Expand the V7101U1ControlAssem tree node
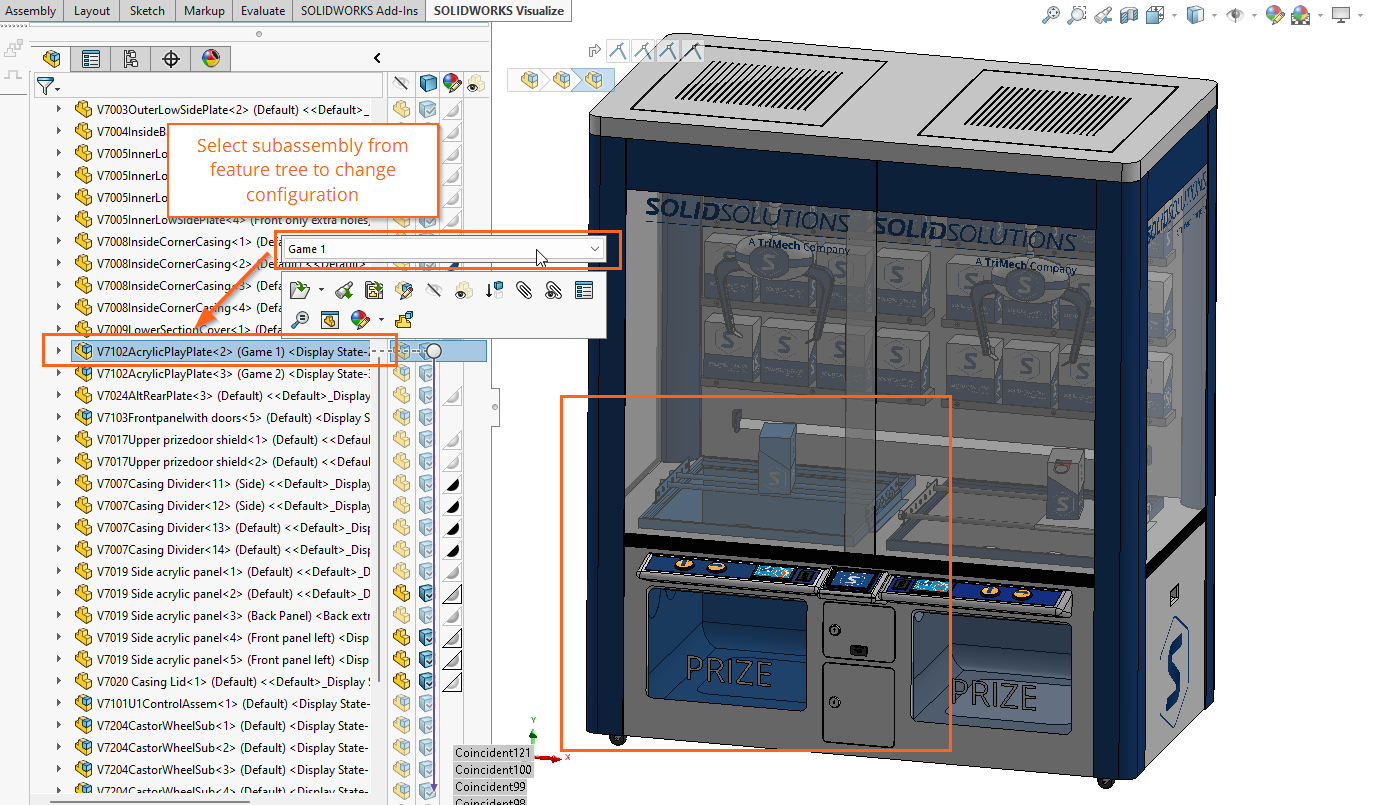This screenshot has width=1373, height=805. (x=60, y=703)
